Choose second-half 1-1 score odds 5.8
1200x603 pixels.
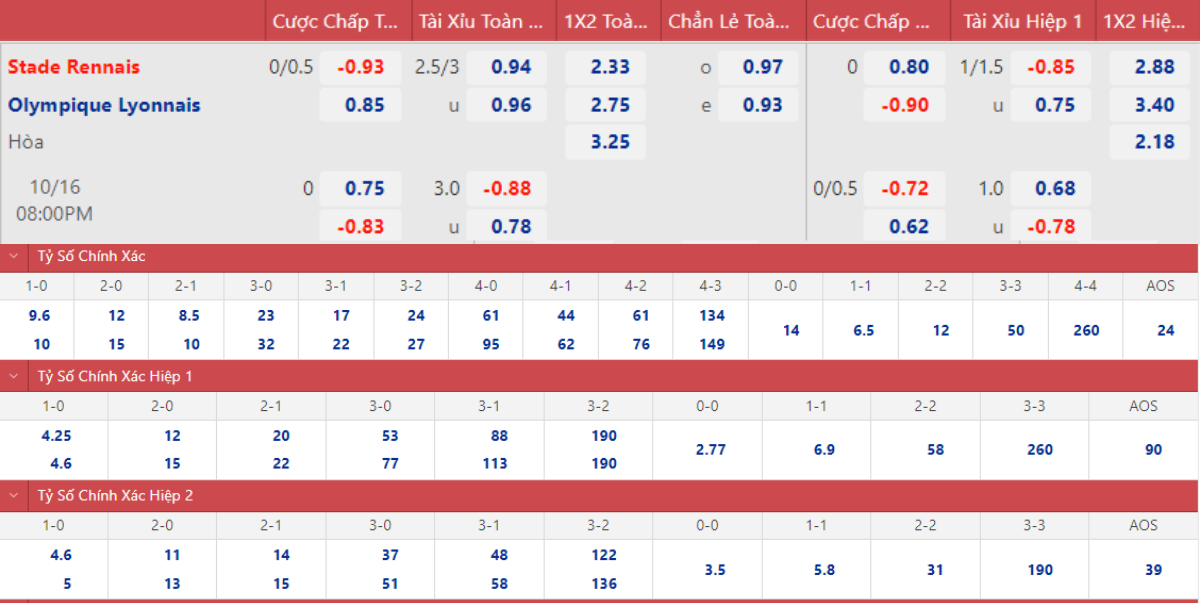point(825,570)
